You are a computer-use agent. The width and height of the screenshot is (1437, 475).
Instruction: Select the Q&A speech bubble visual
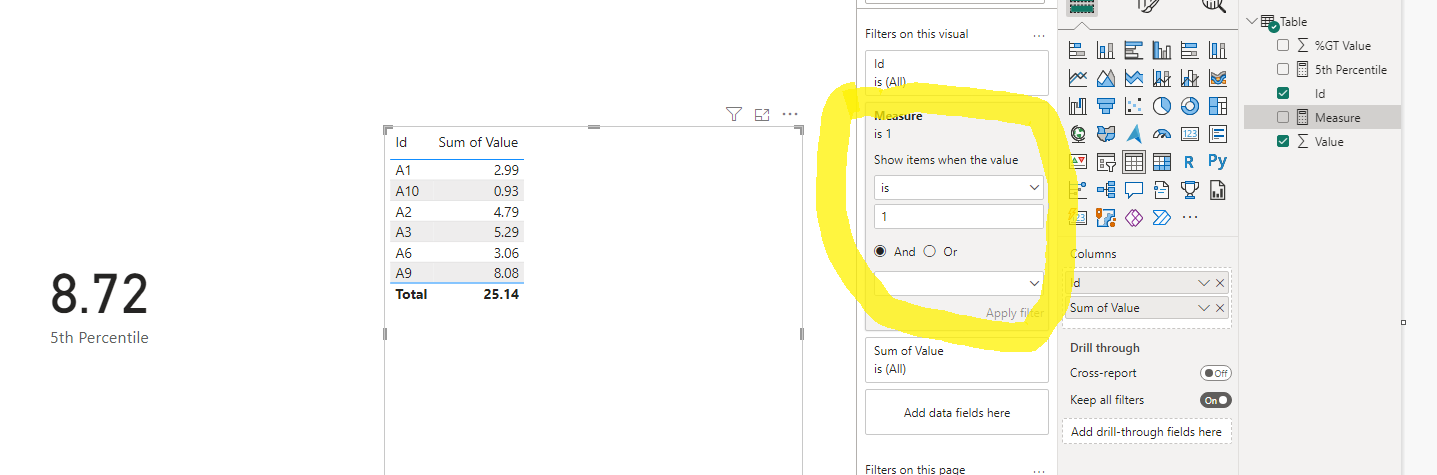[1134, 190]
